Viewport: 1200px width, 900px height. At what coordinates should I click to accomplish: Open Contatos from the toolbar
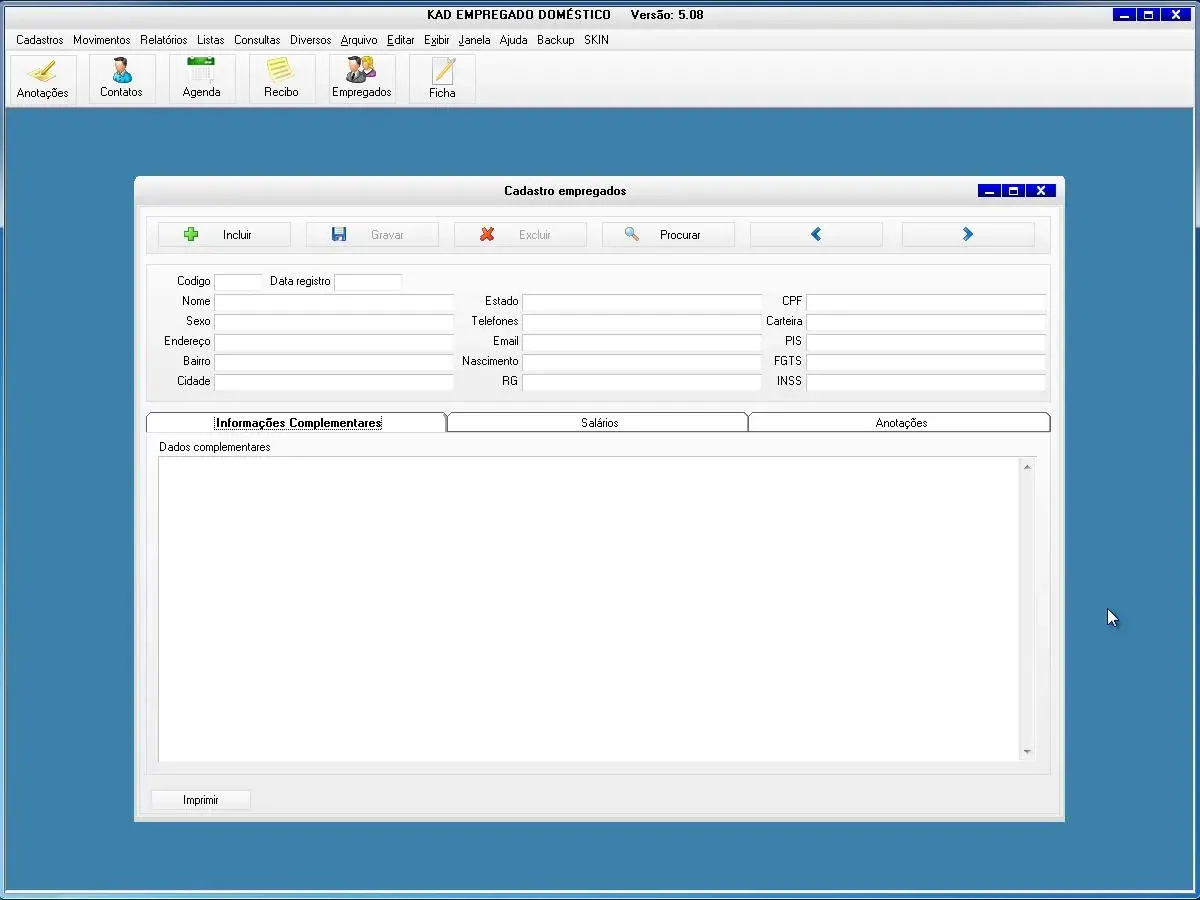[x=121, y=79]
